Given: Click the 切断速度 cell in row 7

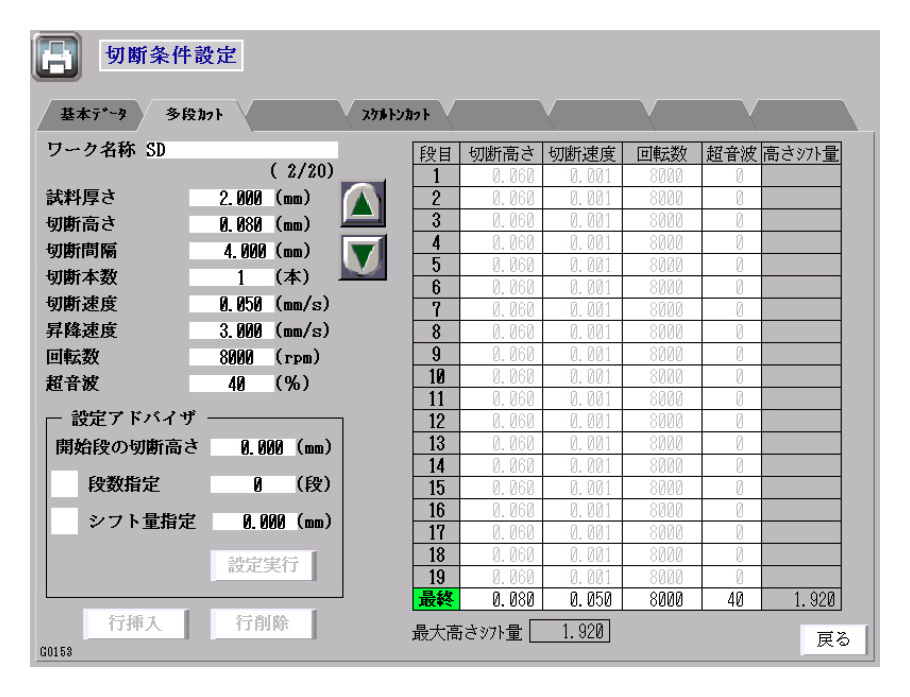Looking at the screenshot, I should pos(582,310).
